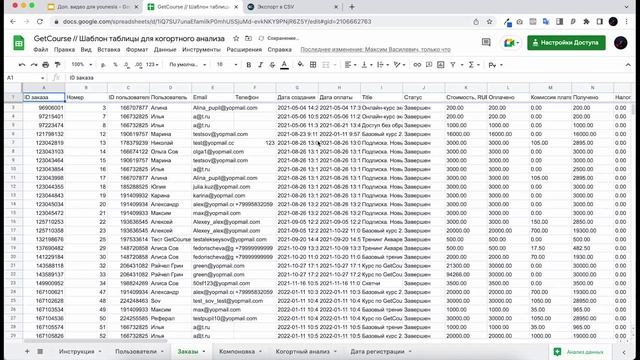
Task: Open the cell borders menu
Action: click(x=313, y=65)
